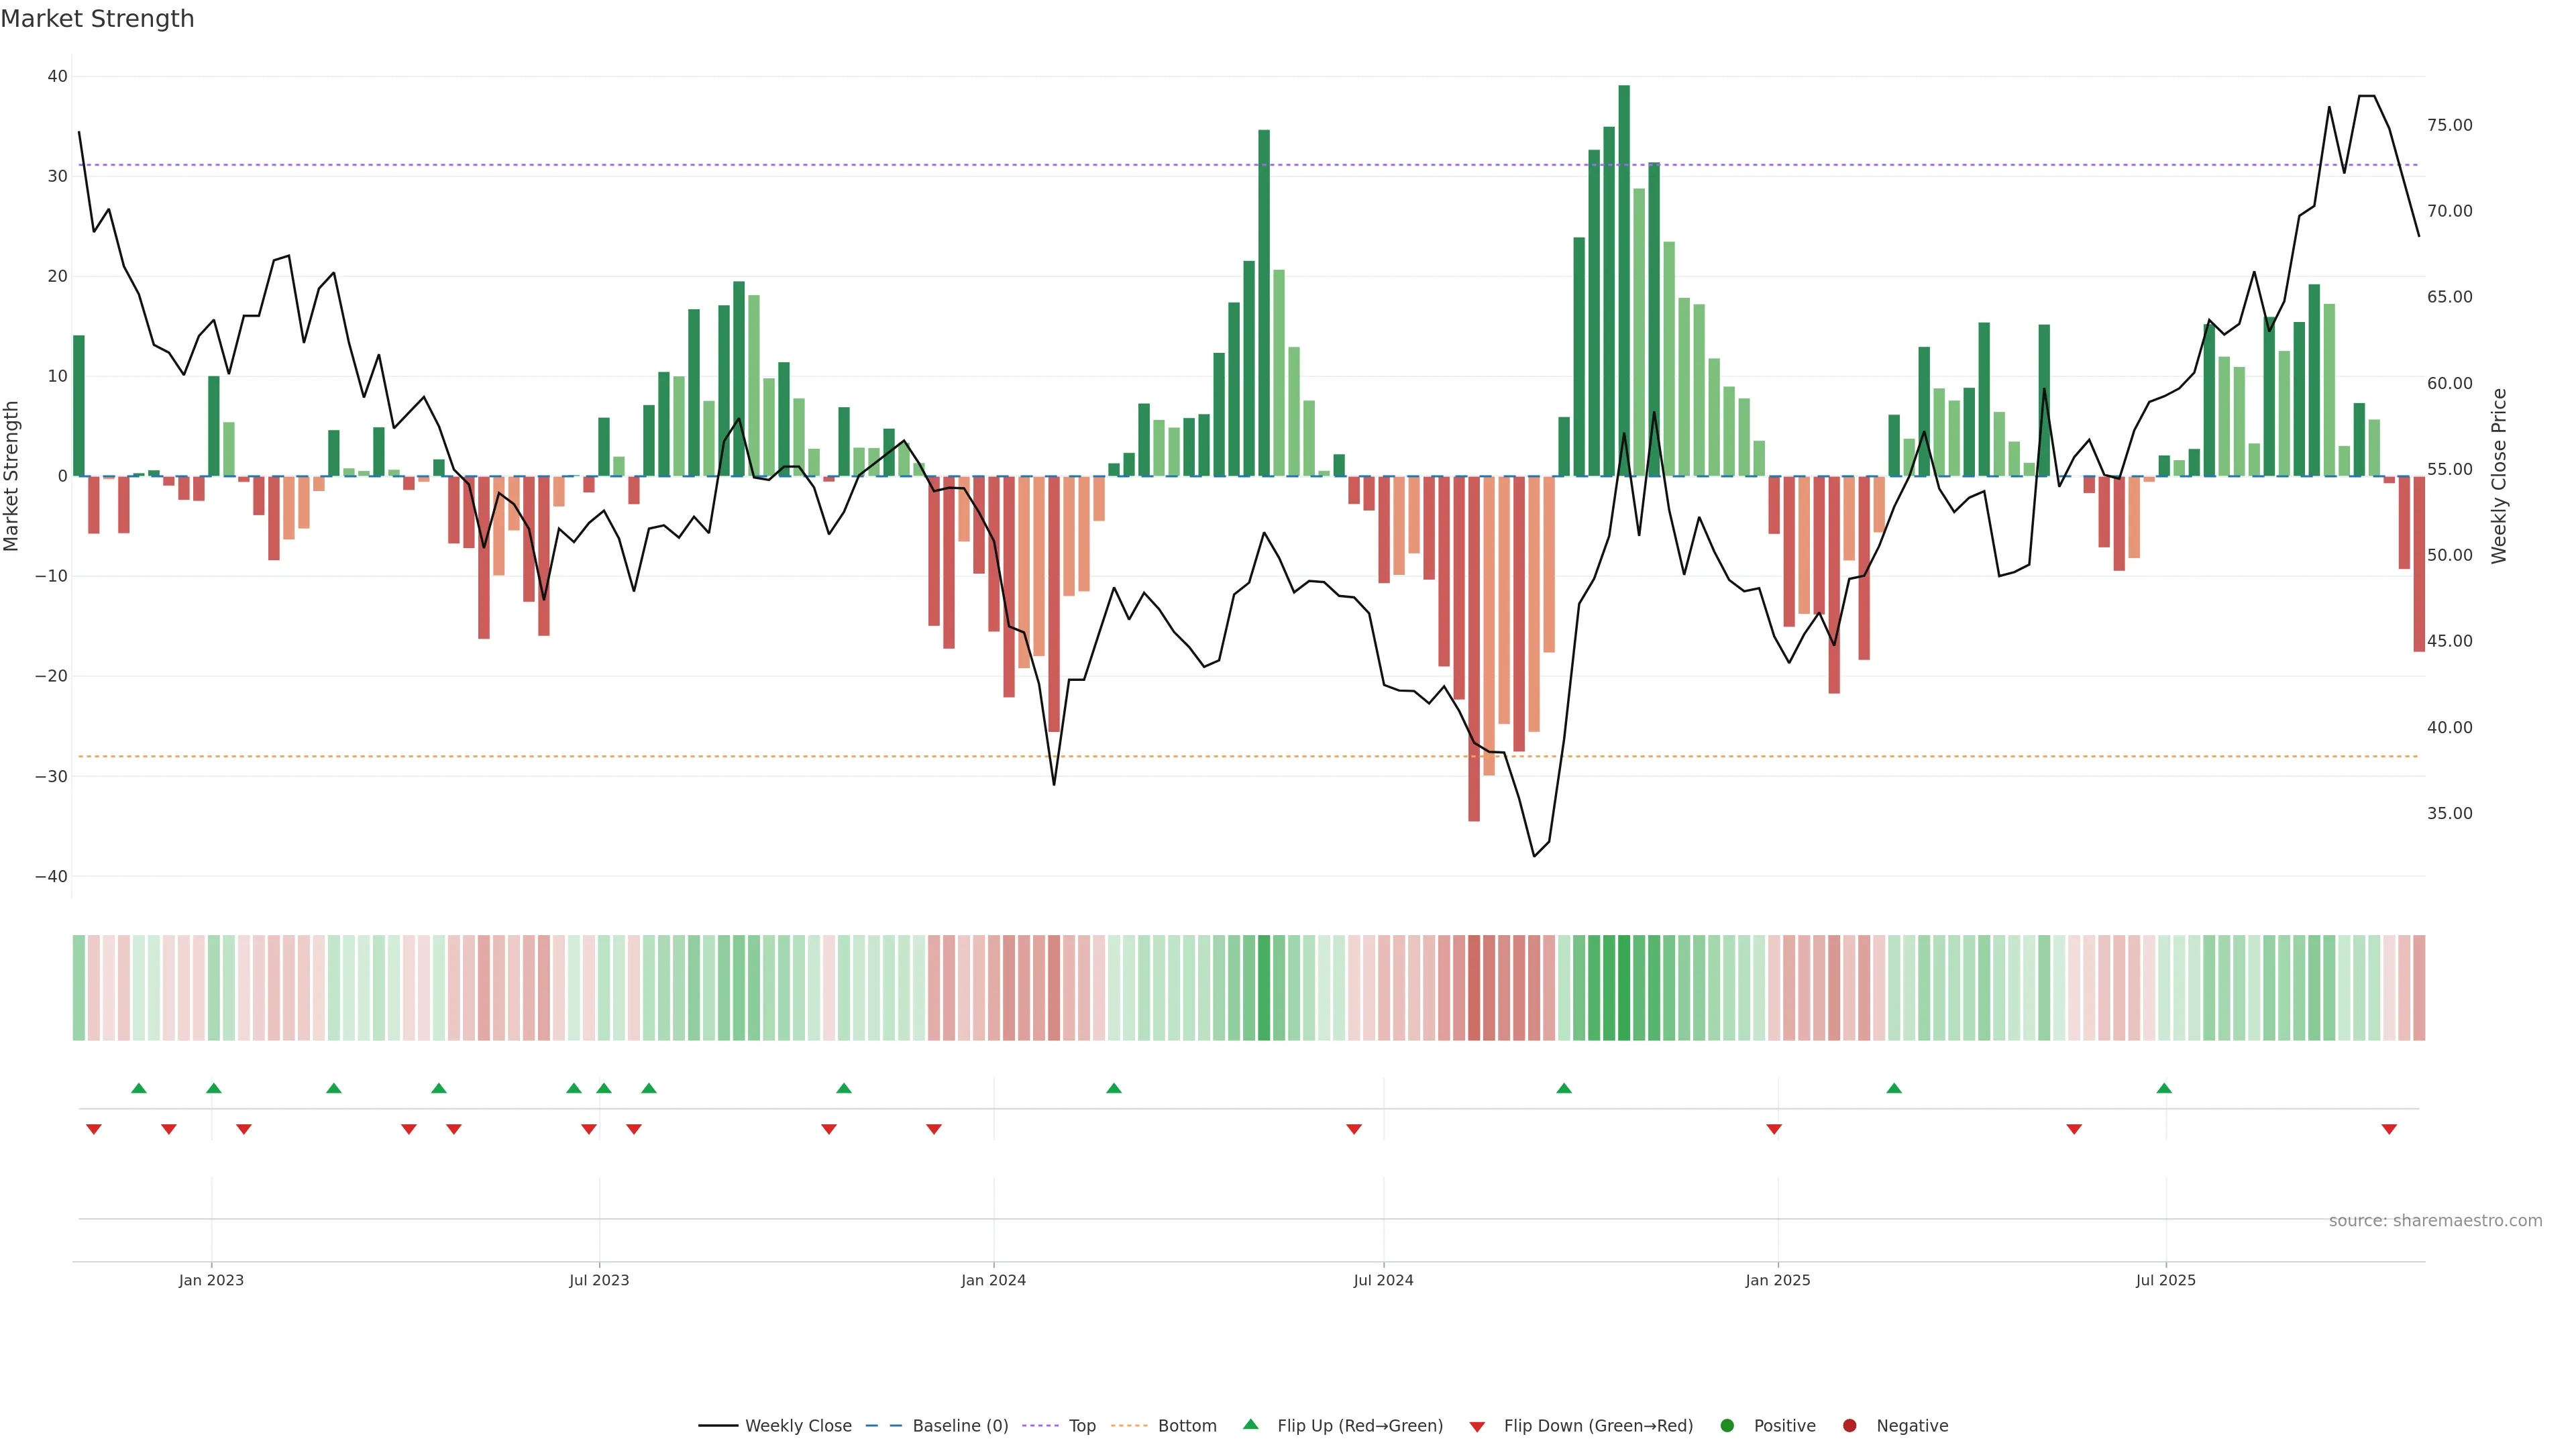Image resolution: width=2576 pixels, height=1449 pixels.
Task: Click Flip Up green triangle legend icon
Action: click(x=1250, y=1424)
